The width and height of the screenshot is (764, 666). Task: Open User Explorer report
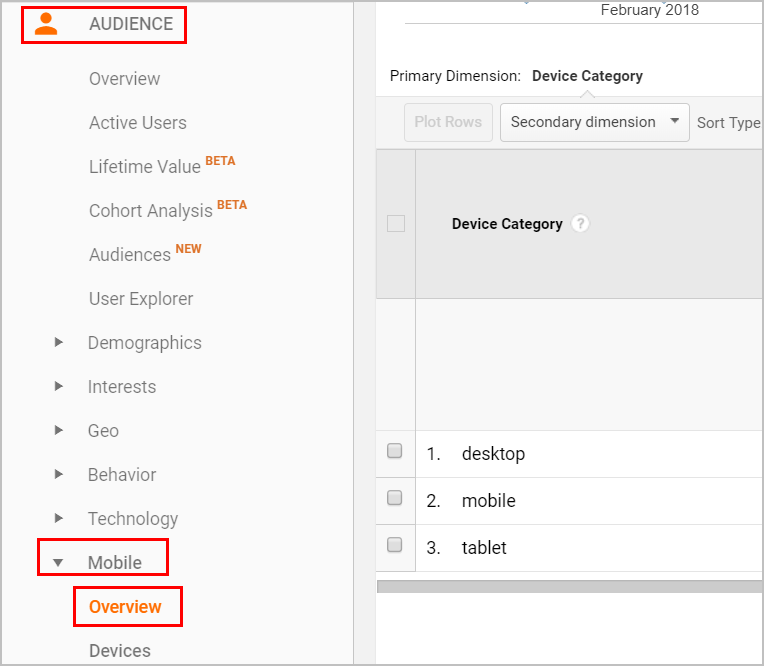[x=141, y=299]
